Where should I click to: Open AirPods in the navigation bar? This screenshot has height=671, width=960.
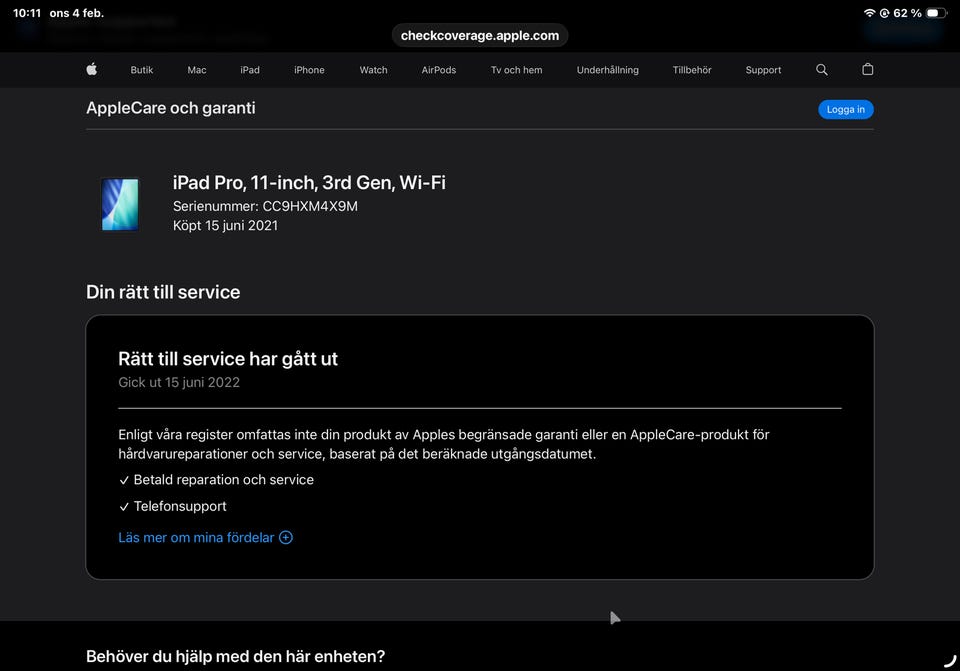[x=439, y=70]
